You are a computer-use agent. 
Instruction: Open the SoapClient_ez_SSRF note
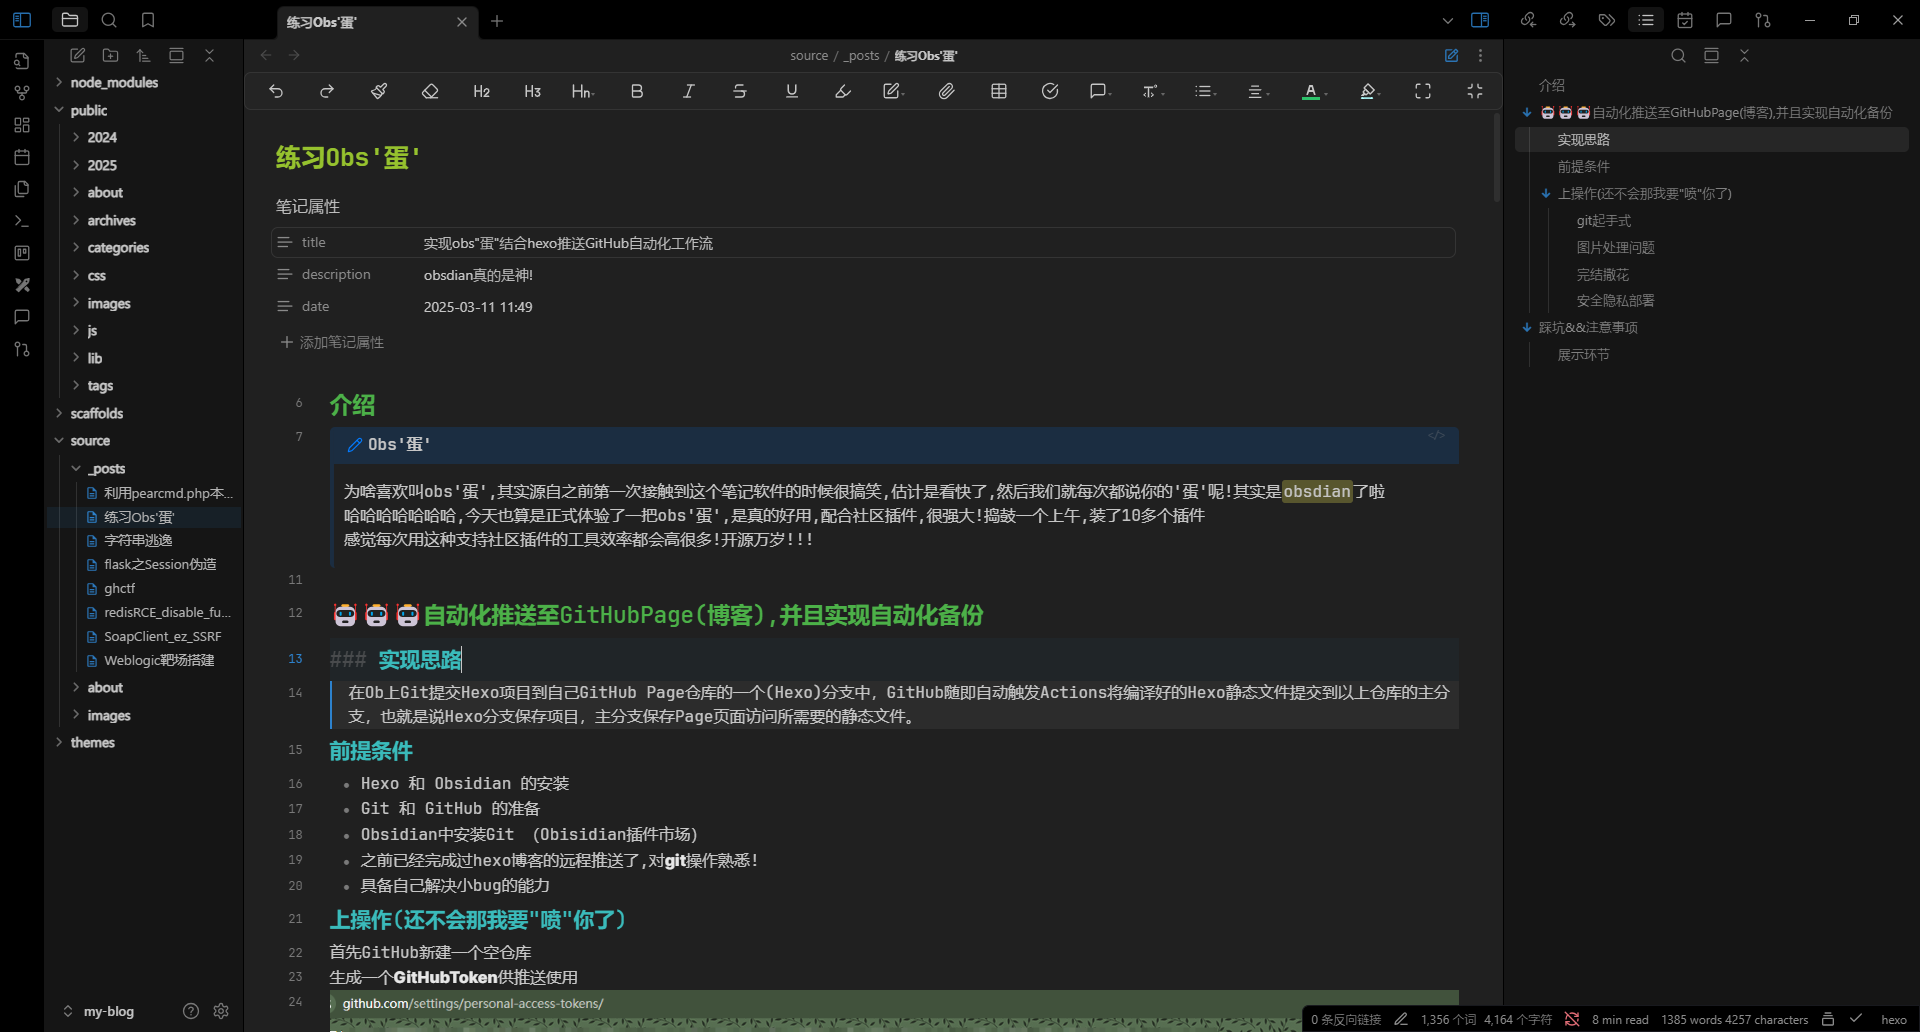(x=162, y=636)
